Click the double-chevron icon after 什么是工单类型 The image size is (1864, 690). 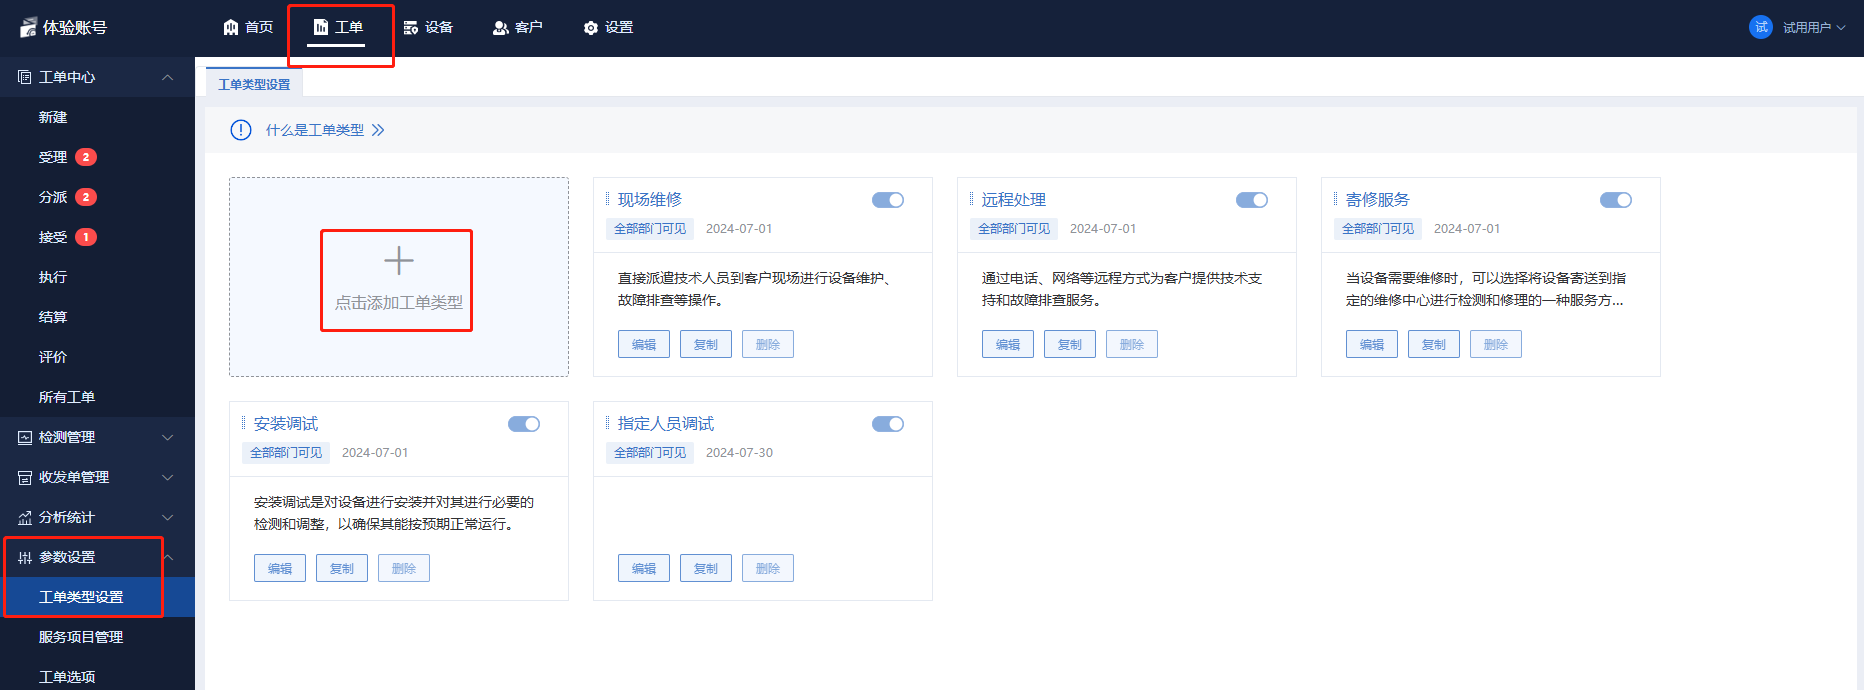(378, 130)
